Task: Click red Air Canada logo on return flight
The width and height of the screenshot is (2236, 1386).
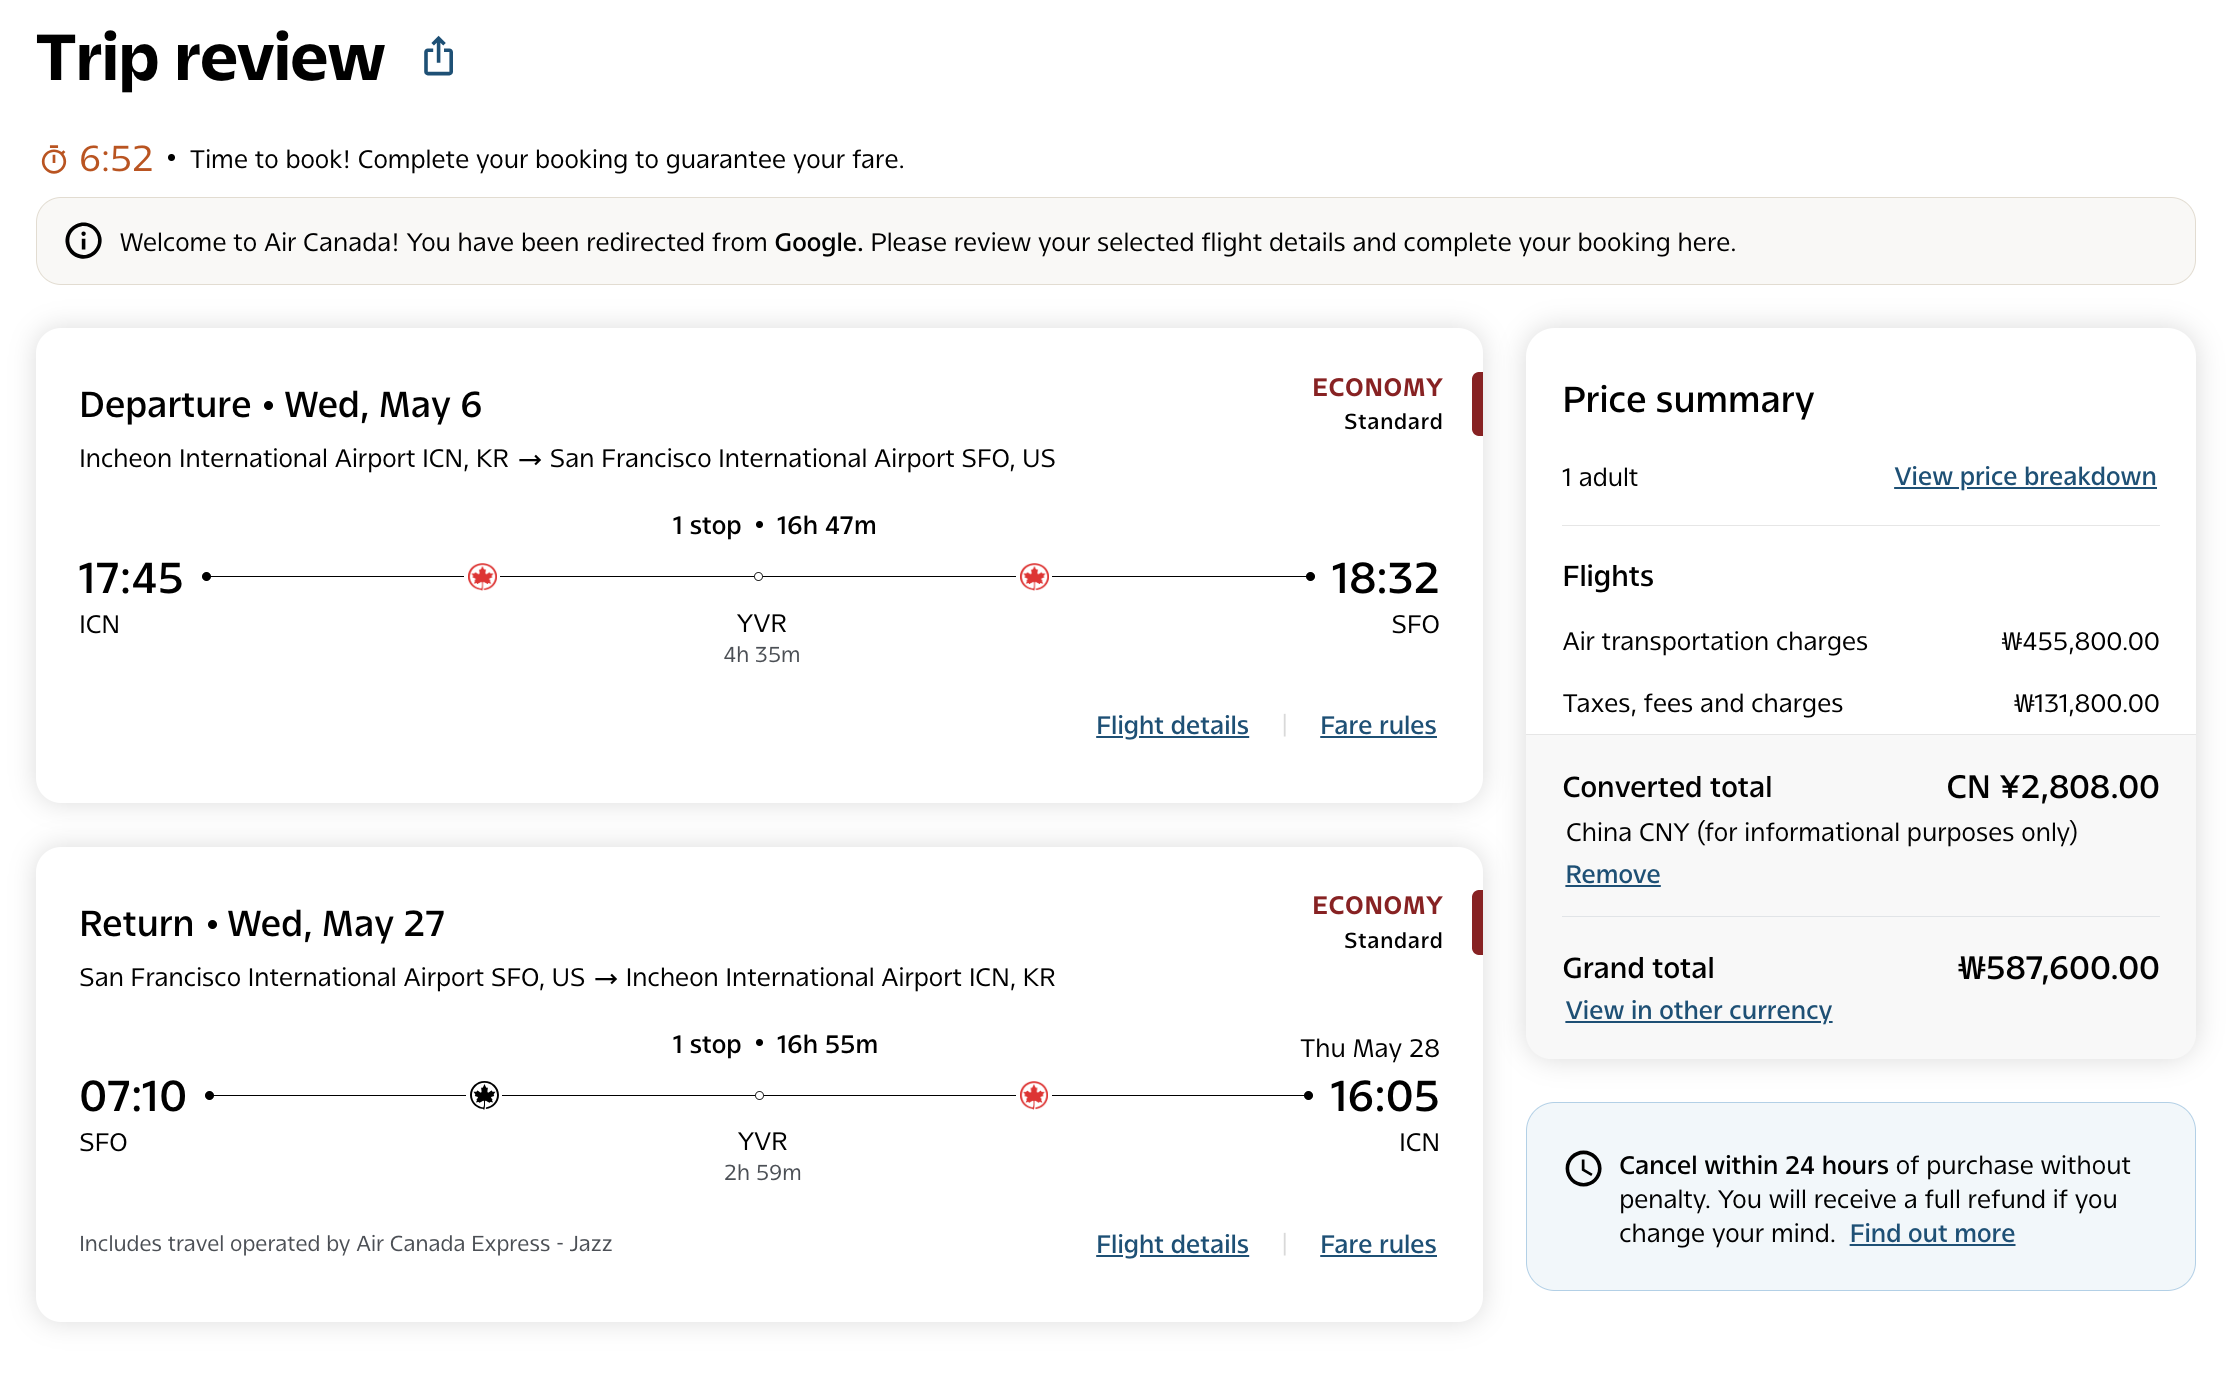Action: 1034,1095
